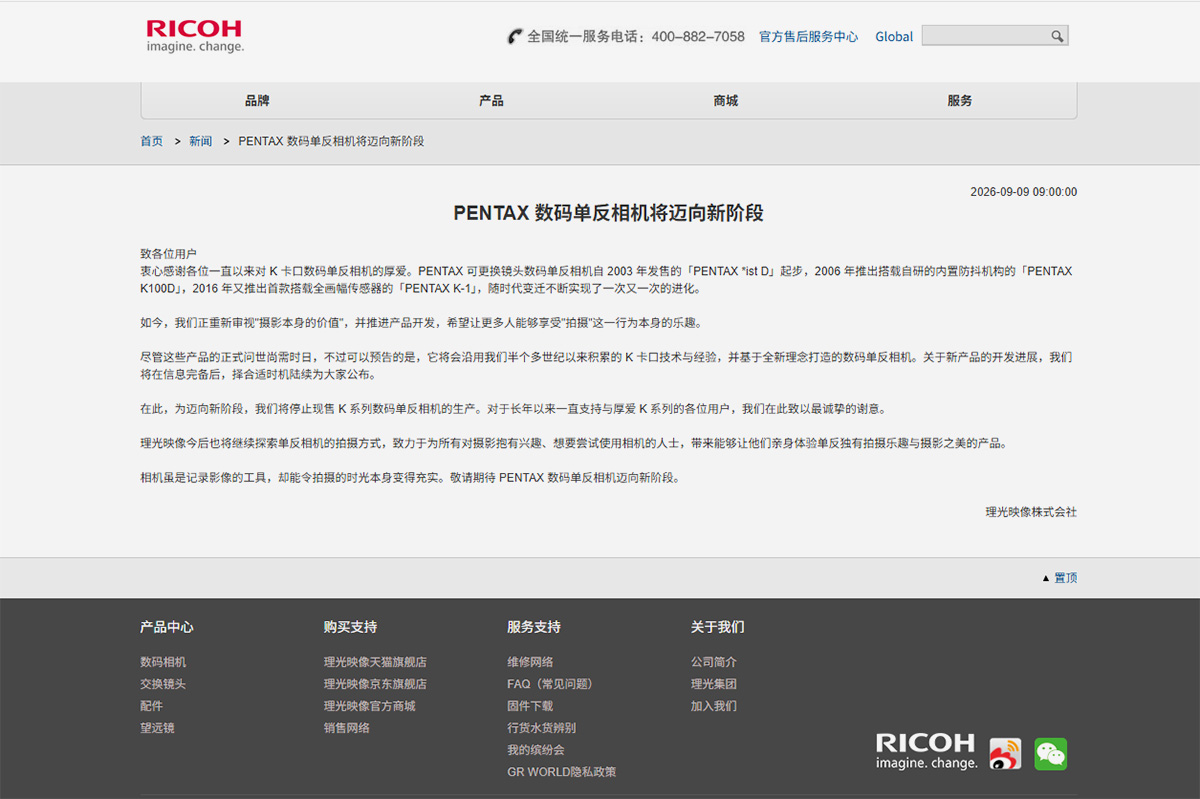Click the RICOH logo in the header
This screenshot has height=799, width=1200.
(195, 36)
